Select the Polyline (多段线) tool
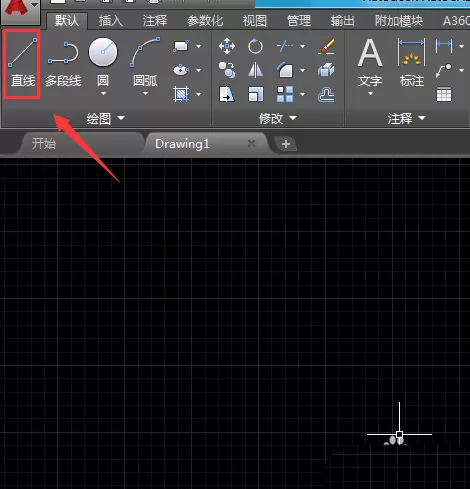Image resolution: width=470 pixels, height=489 pixels. pyautogui.click(x=63, y=63)
